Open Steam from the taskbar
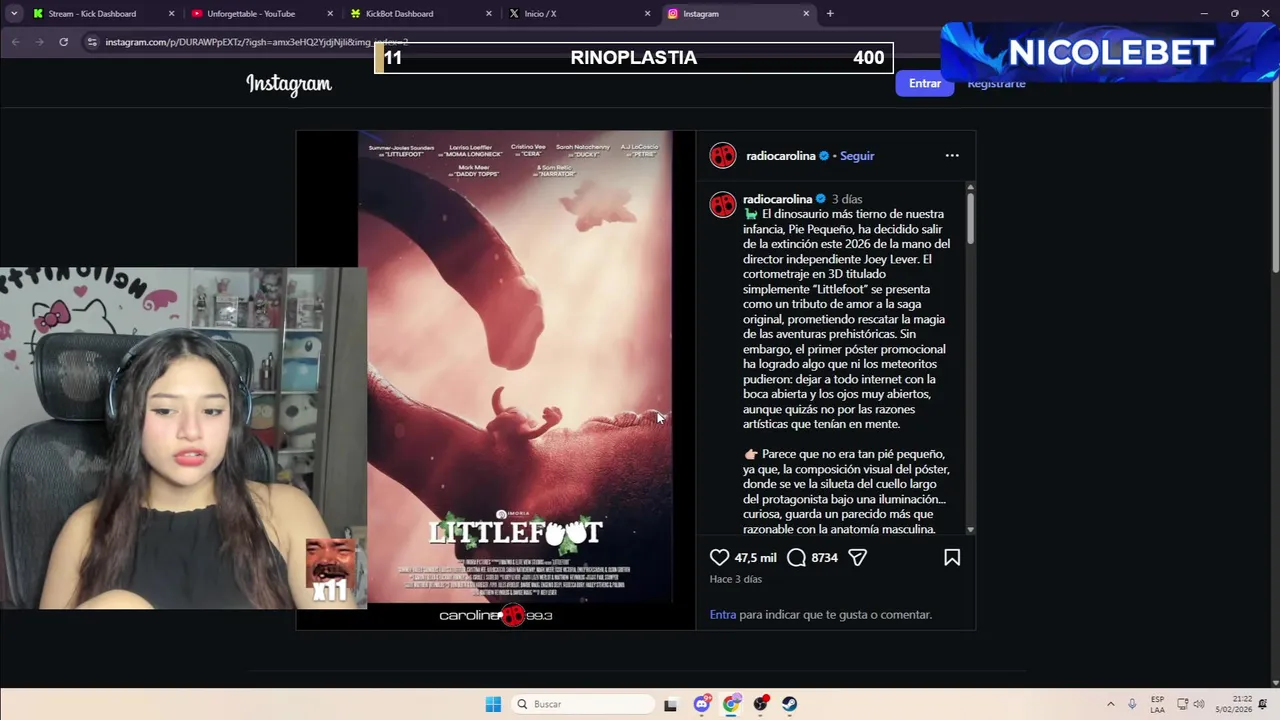Image resolution: width=1280 pixels, height=720 pixels. (x=790, y=704)
